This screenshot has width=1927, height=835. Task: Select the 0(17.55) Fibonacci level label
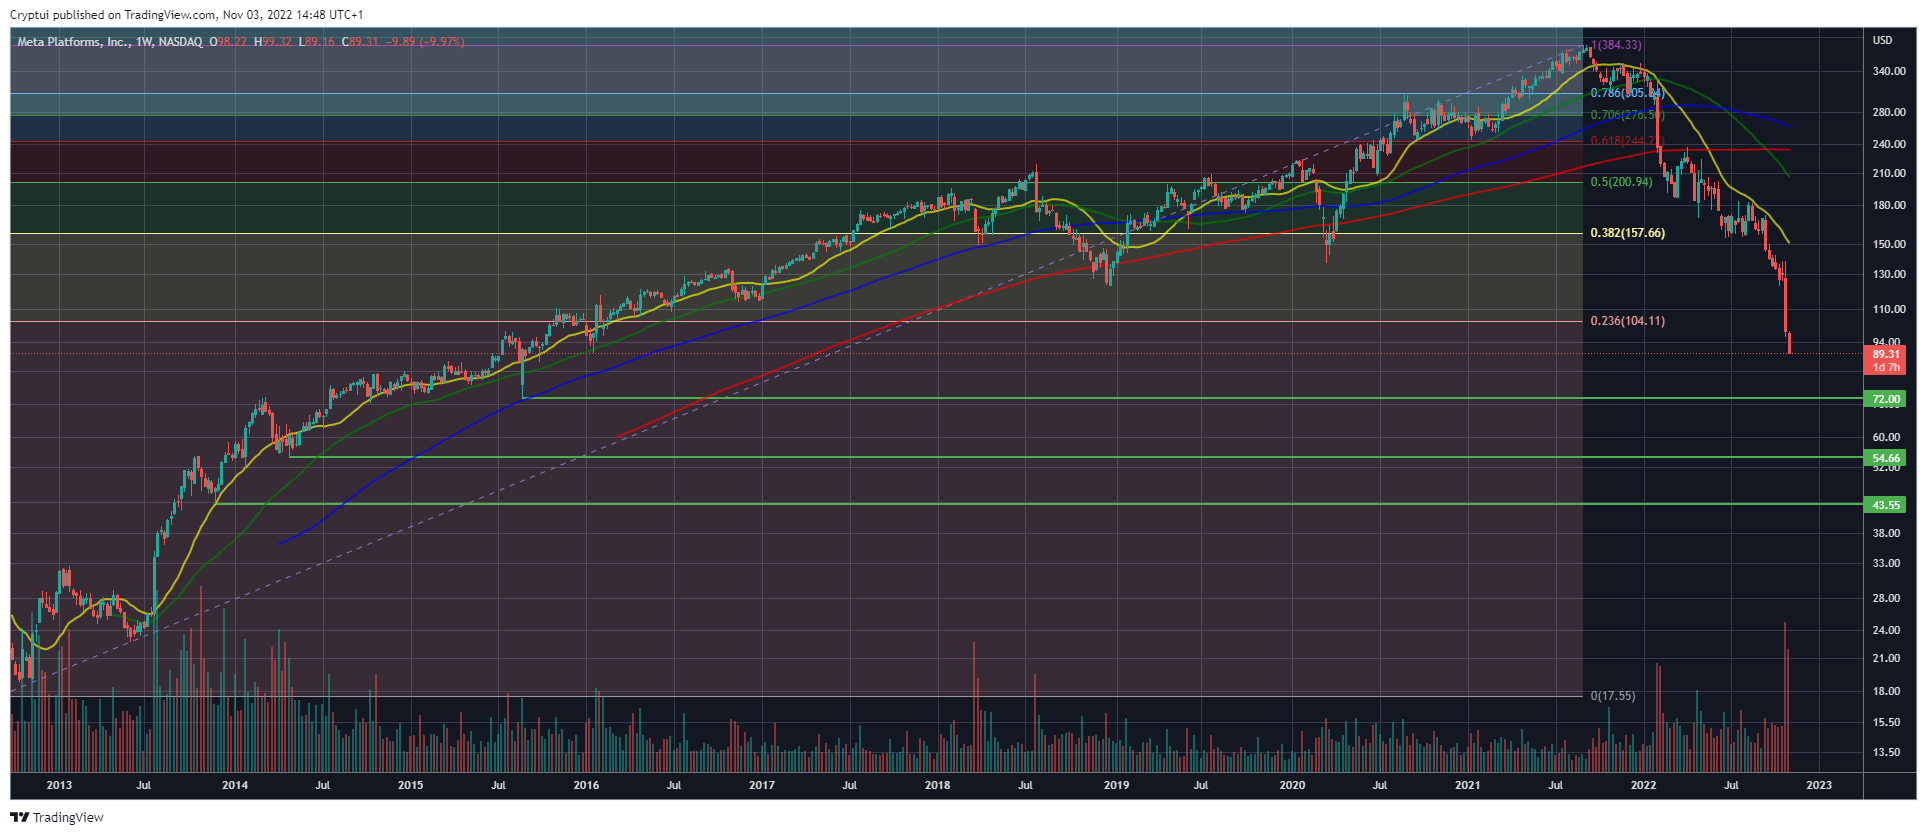[1613, 696]
